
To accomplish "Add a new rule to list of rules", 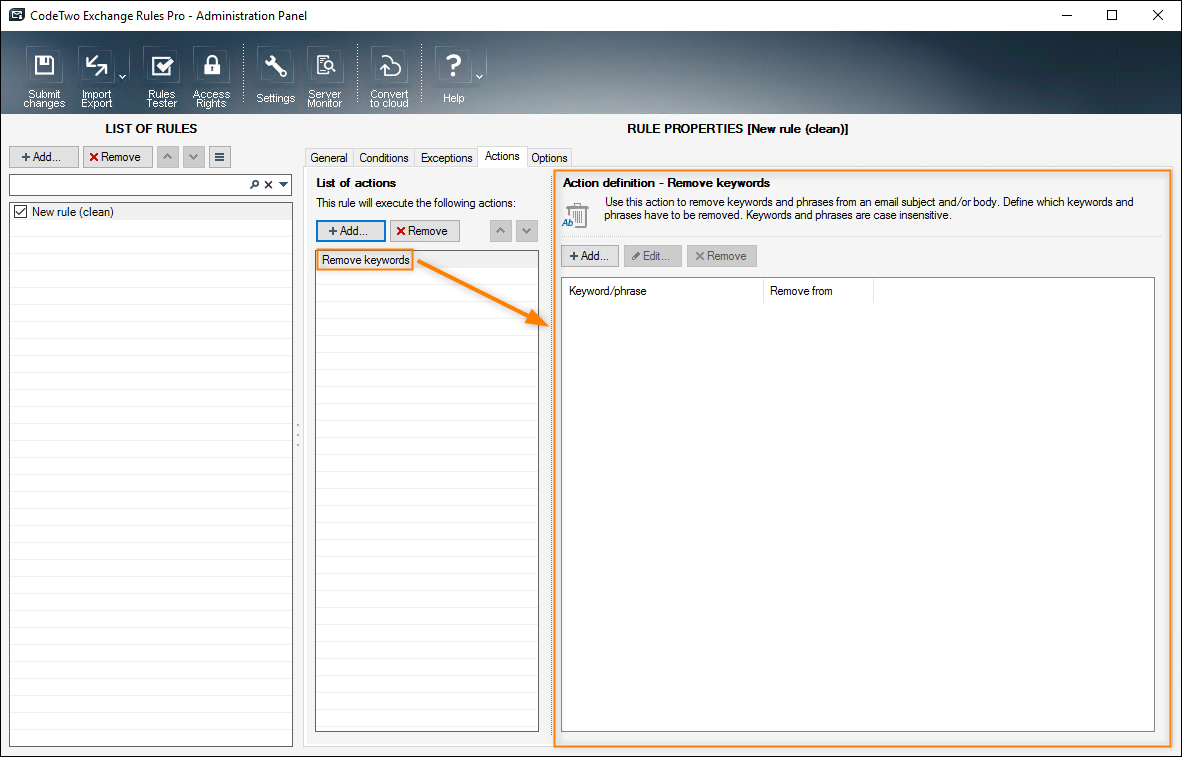I will pyautogui.click(x=44, y=157).
